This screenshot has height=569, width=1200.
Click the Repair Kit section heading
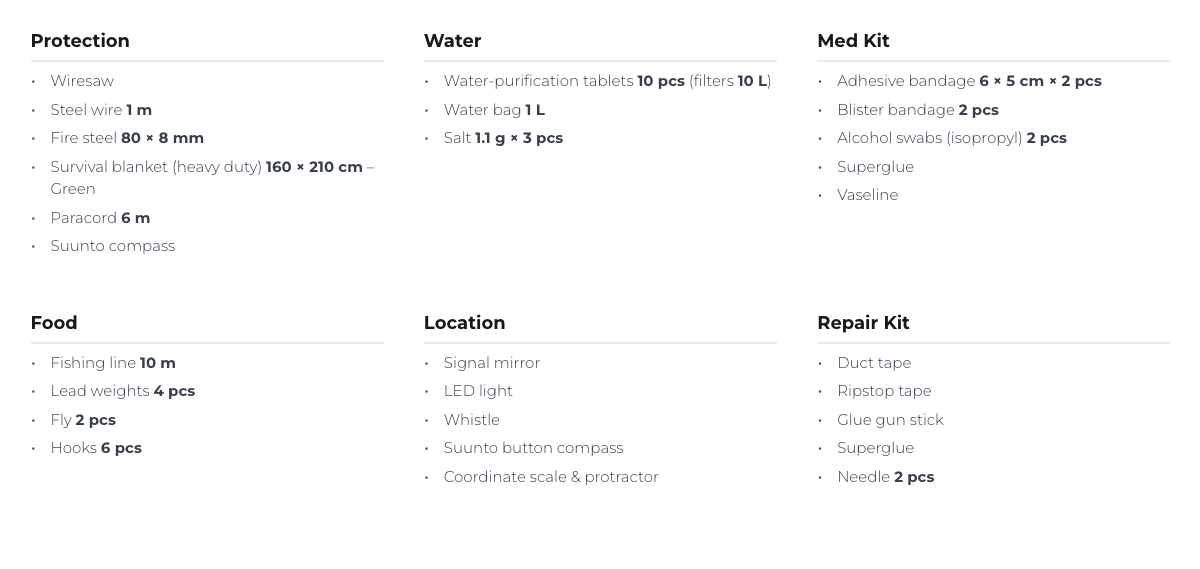(863, 323)
